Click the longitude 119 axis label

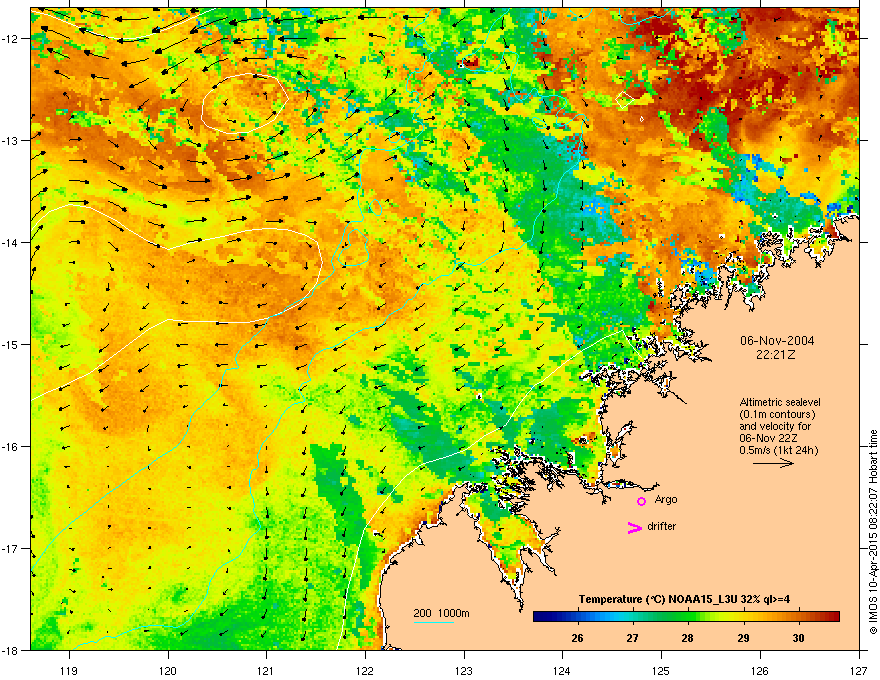(x=69, y=670)
